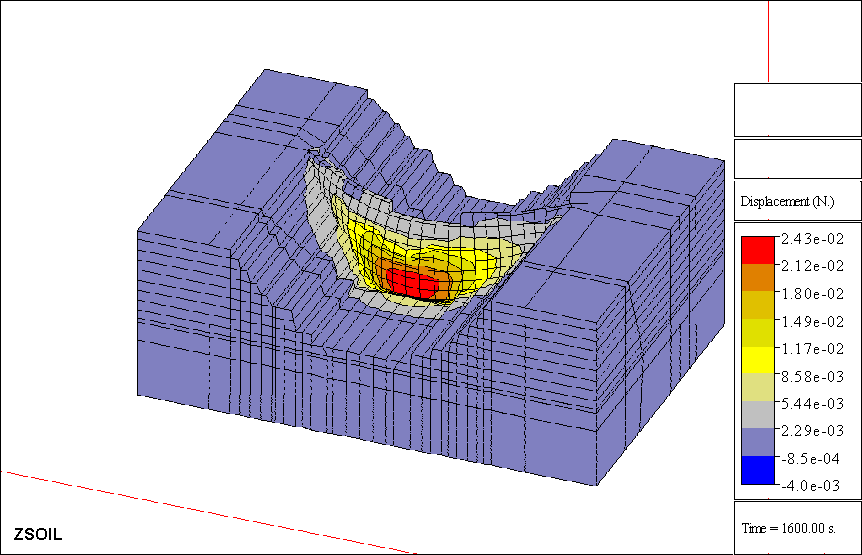Click the bright yellow legend swatch
862x555 pixels.
[758, 360]
